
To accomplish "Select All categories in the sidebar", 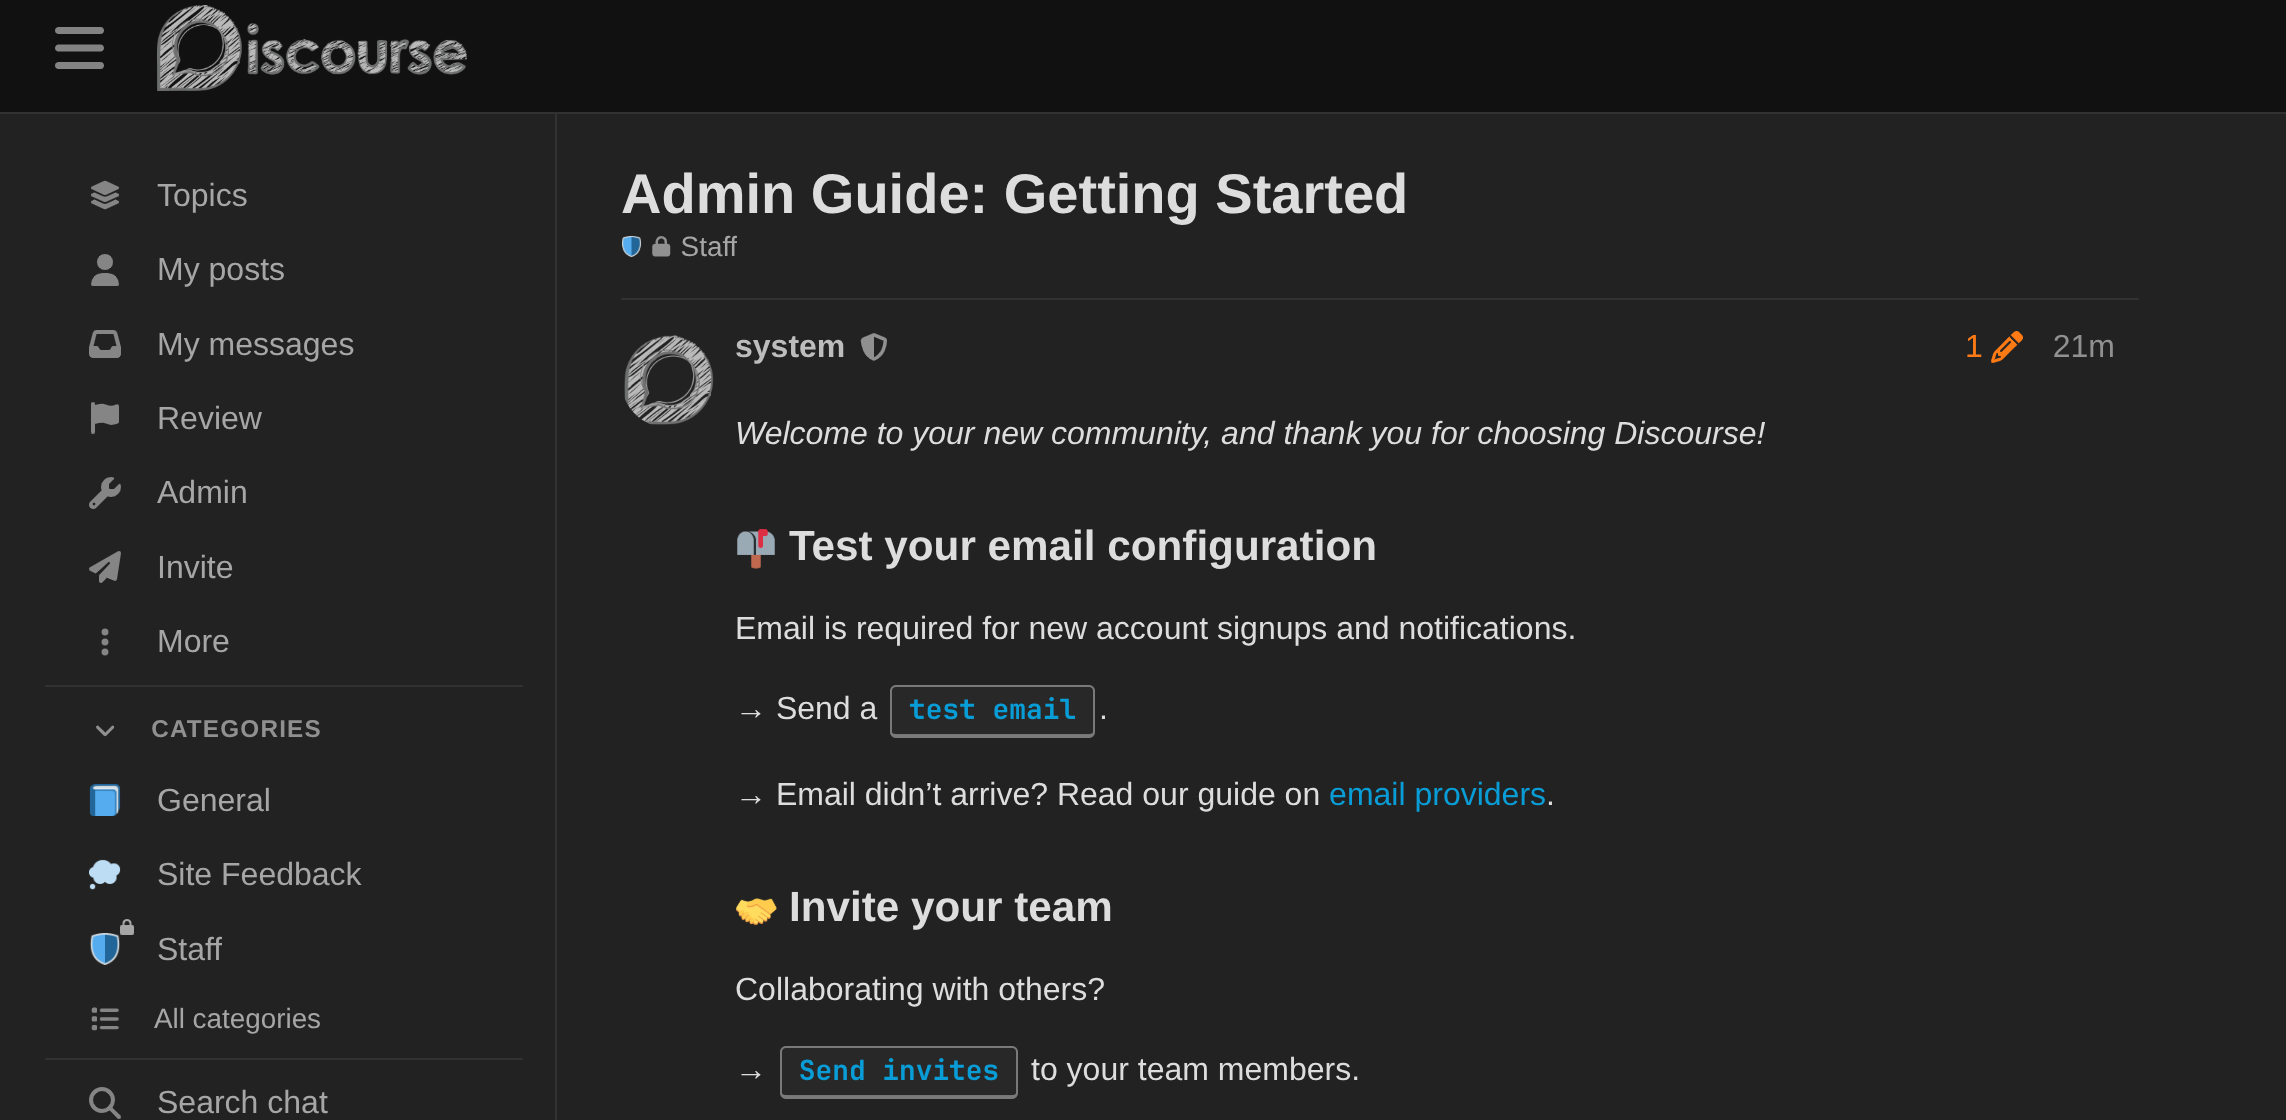I will 237,1018.
